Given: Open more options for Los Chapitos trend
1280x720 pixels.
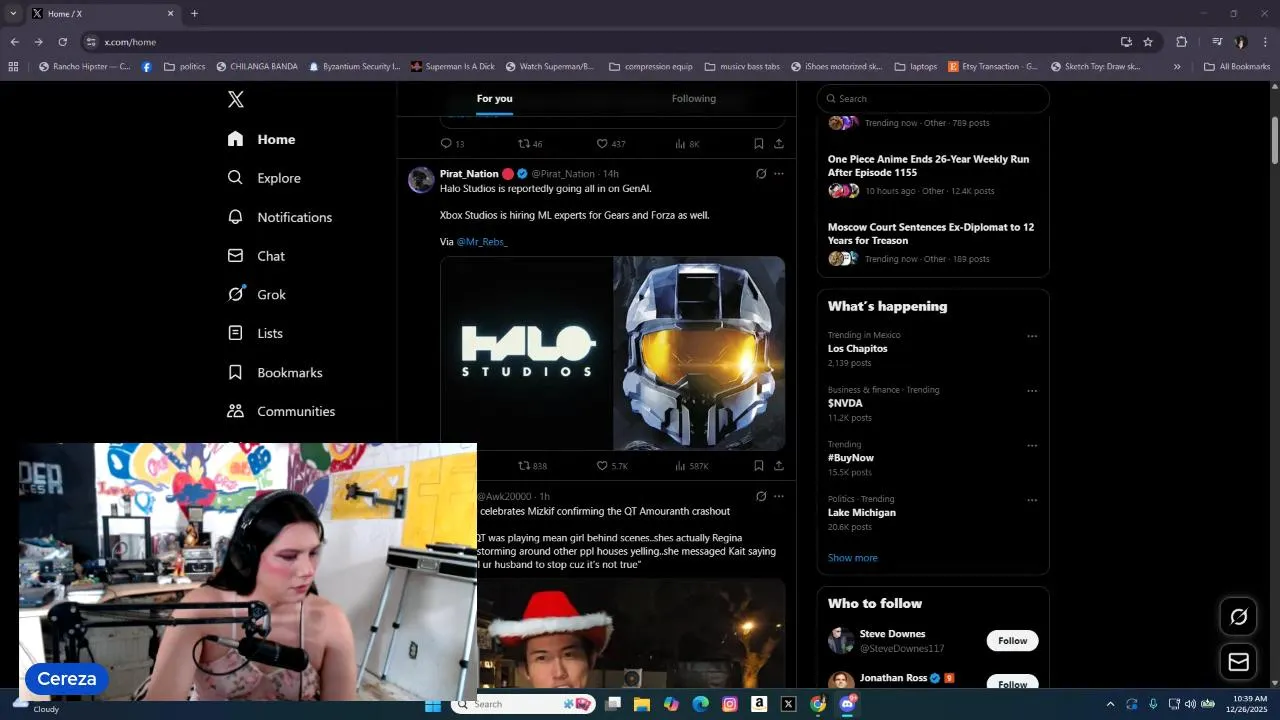Looking at the screenshot, I should tap(1032, 337).
